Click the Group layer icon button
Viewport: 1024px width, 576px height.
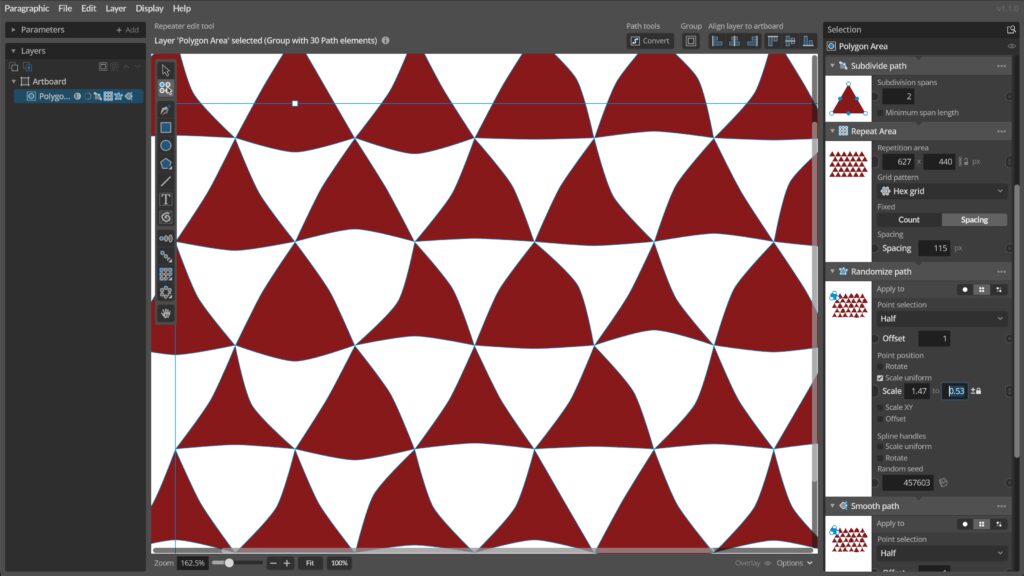point(690,41)
